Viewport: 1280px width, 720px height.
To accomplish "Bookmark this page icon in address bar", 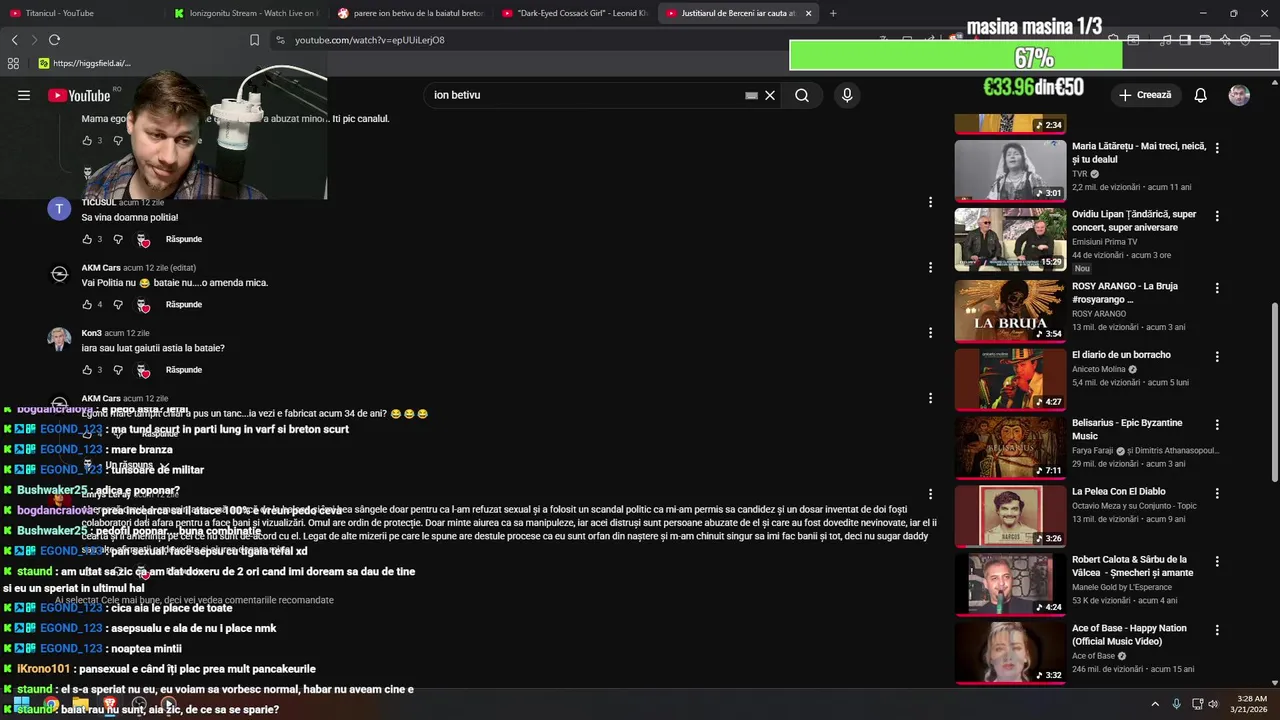I will pos(254,40).
